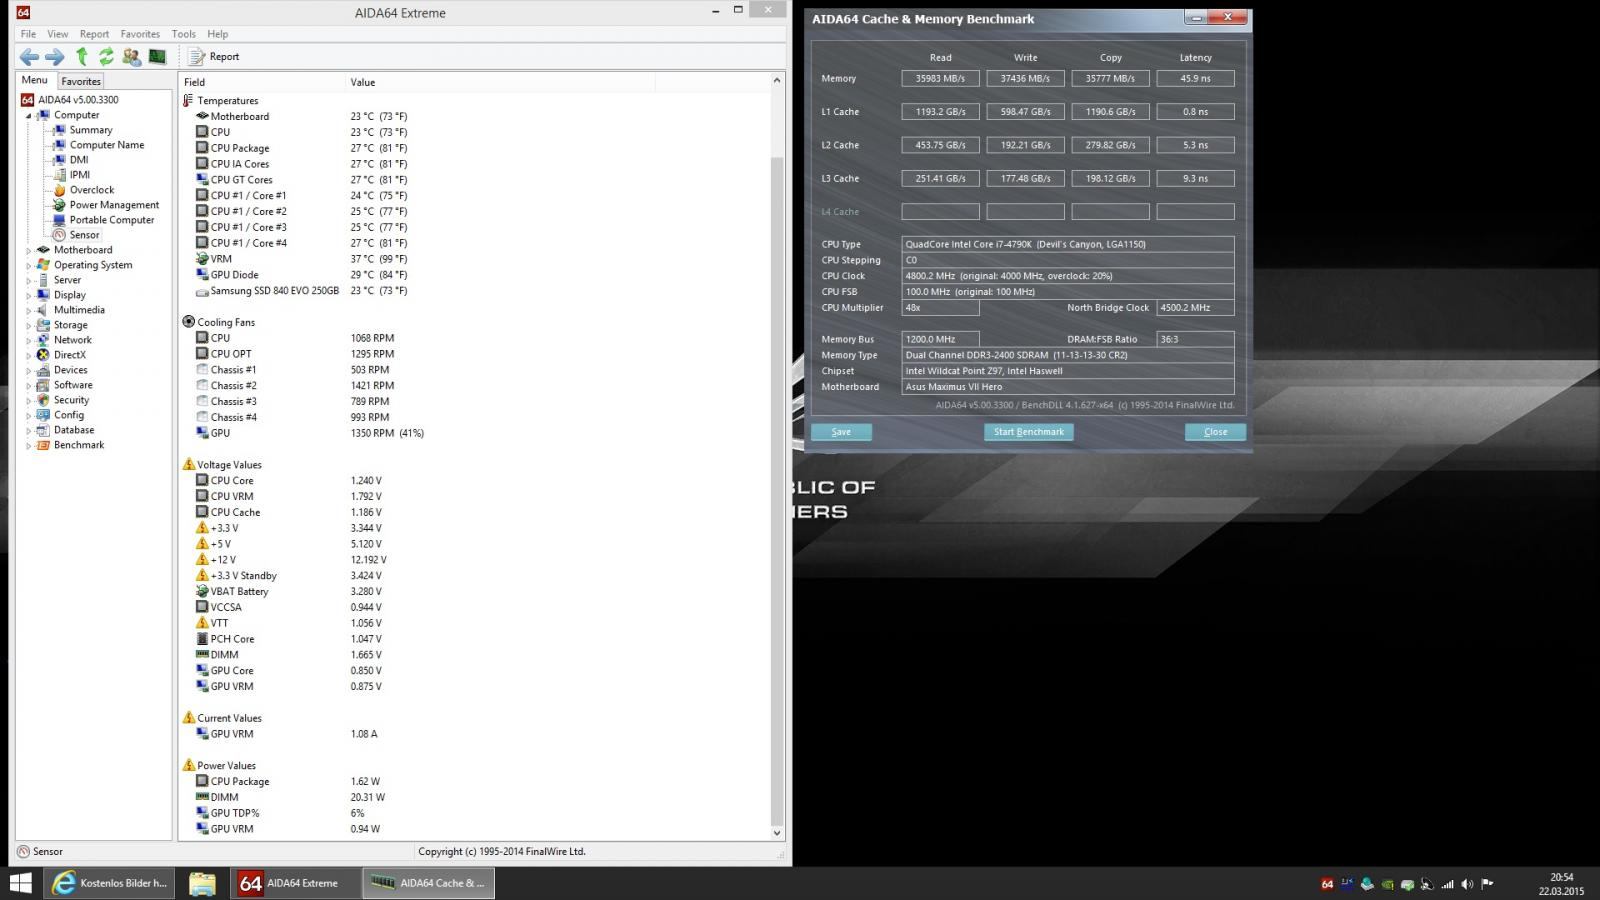Click the volume speaker icon in the system tray
This screenshot has height=900, width=1600.
pos(1467,884)
